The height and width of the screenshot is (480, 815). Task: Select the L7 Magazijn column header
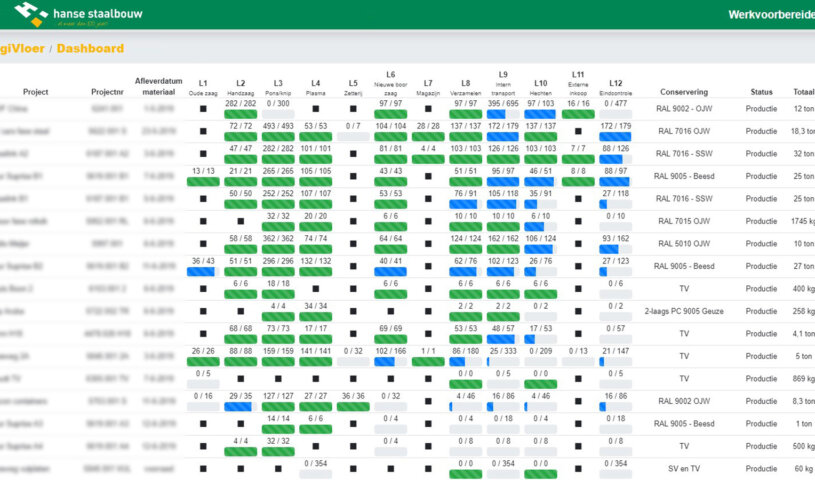(x=428, y=87)
